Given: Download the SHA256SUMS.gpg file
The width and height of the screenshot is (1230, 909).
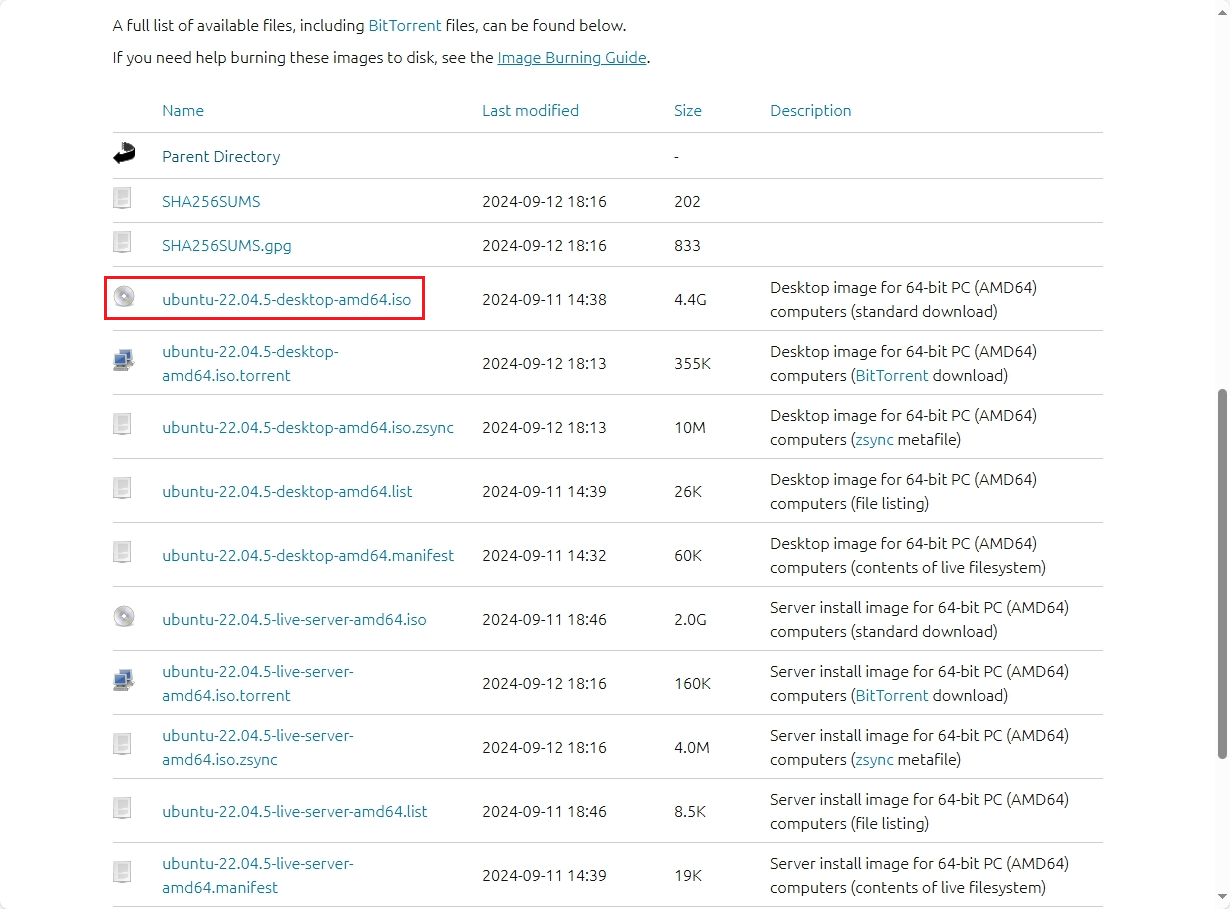Looking at the screenshot, I should coord(227,246).
